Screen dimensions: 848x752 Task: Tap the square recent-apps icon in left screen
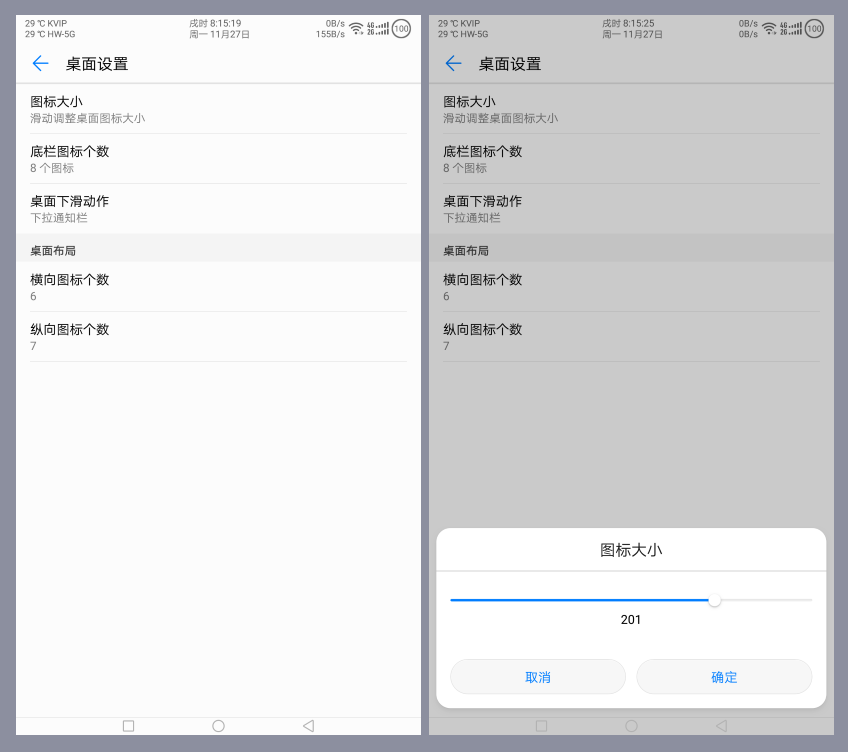[x=128, y=726]
